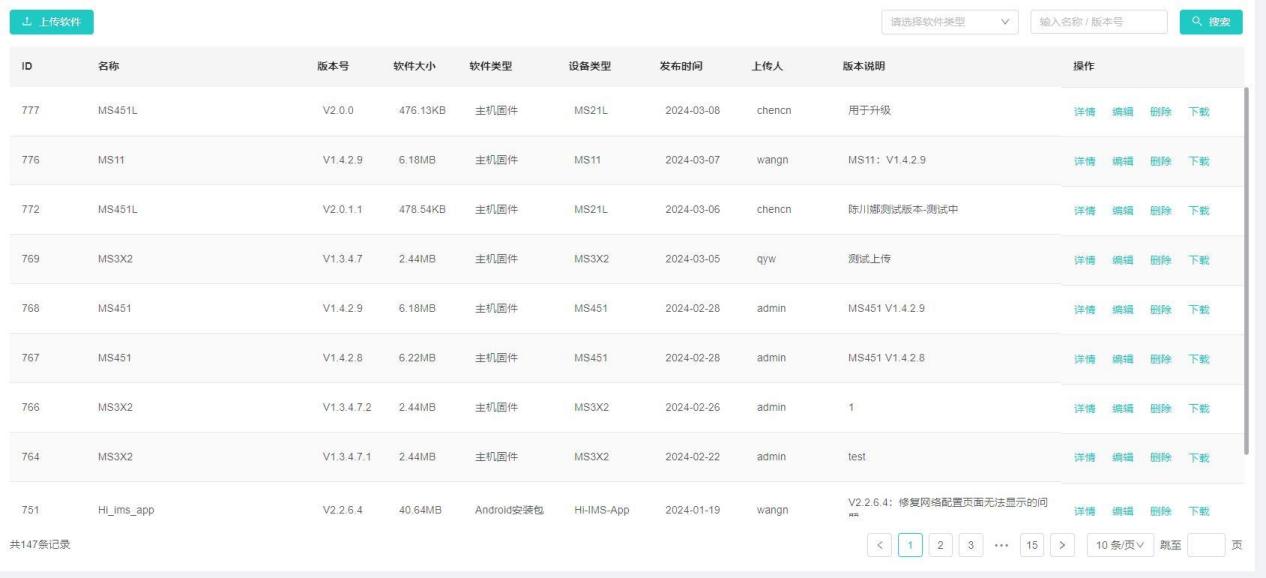The image size is (1266, 578).
Task: Edit the MS11 V1.4.2.9 entry
Action: (1123, 161)
